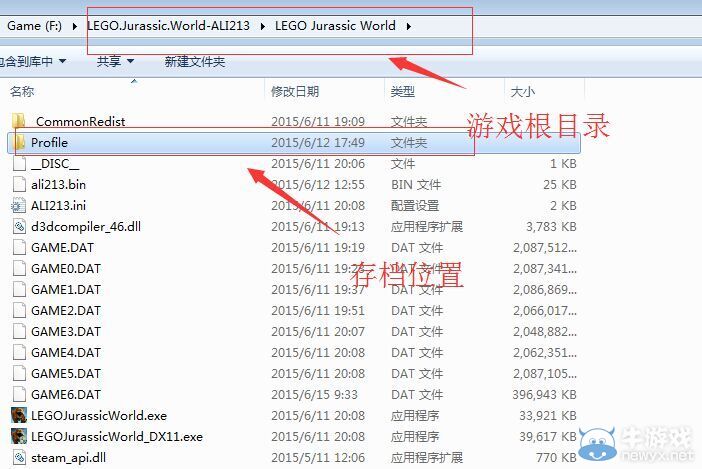
Task: Select the GAME5.DAT file name
Action: 66,374
